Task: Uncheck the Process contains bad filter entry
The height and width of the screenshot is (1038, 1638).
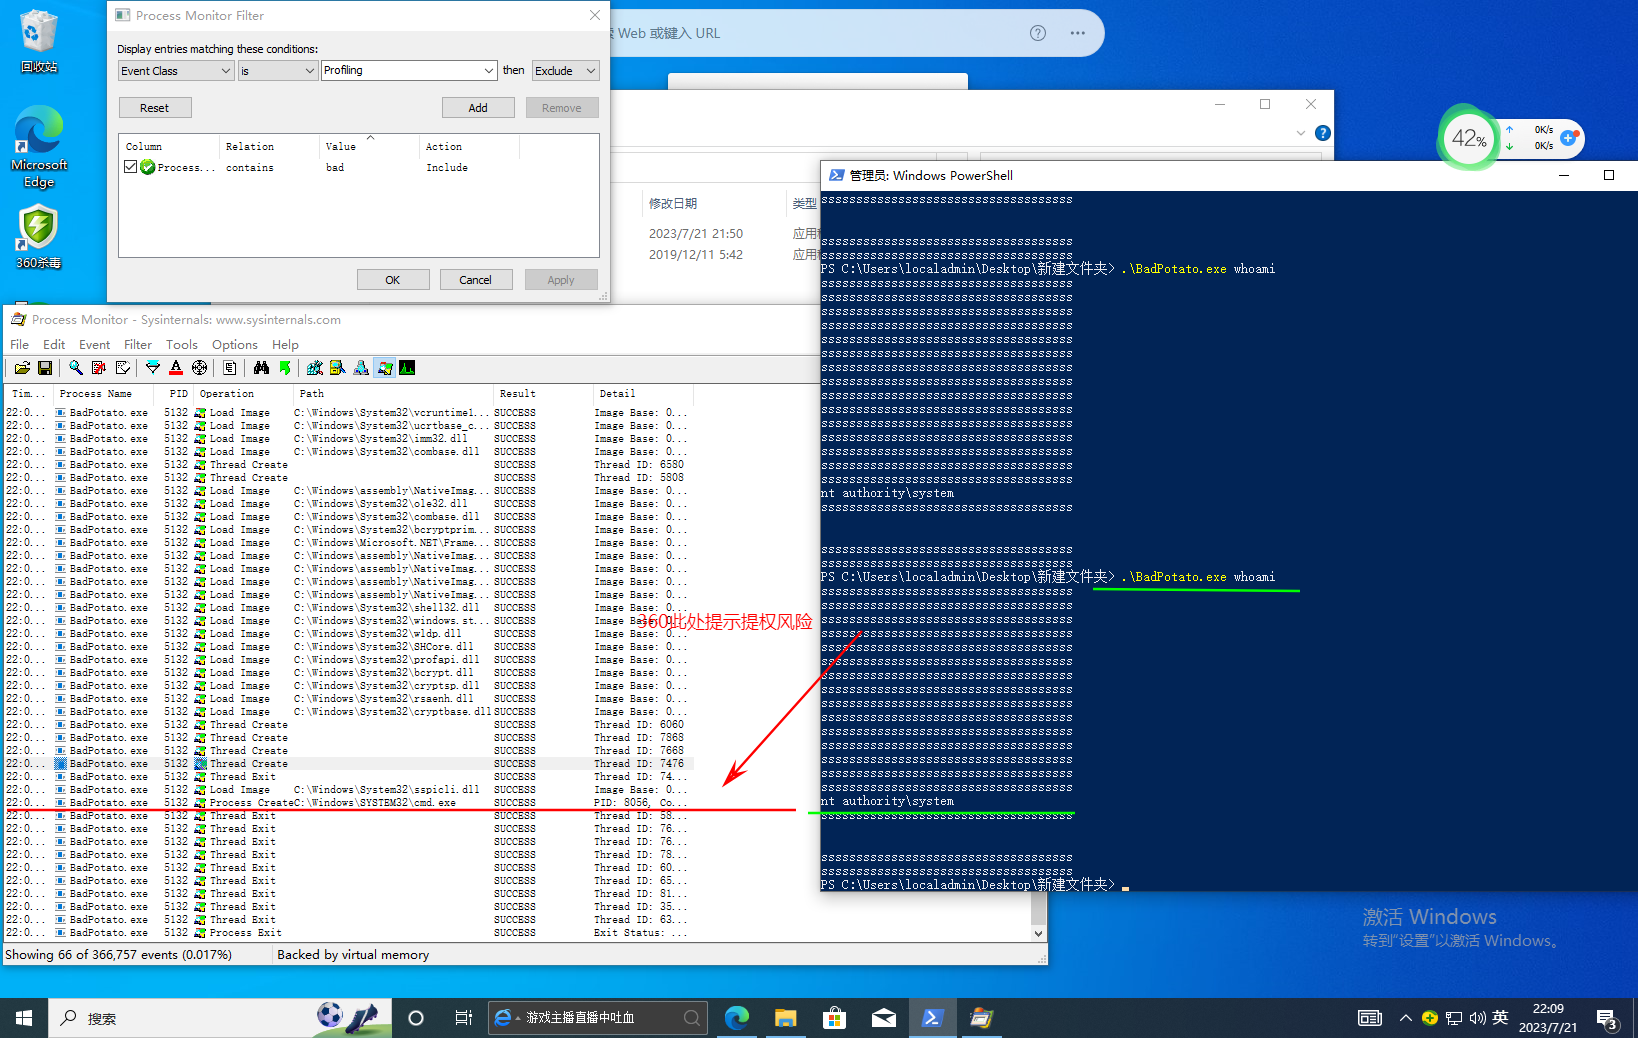Action: tap(131, 167)
